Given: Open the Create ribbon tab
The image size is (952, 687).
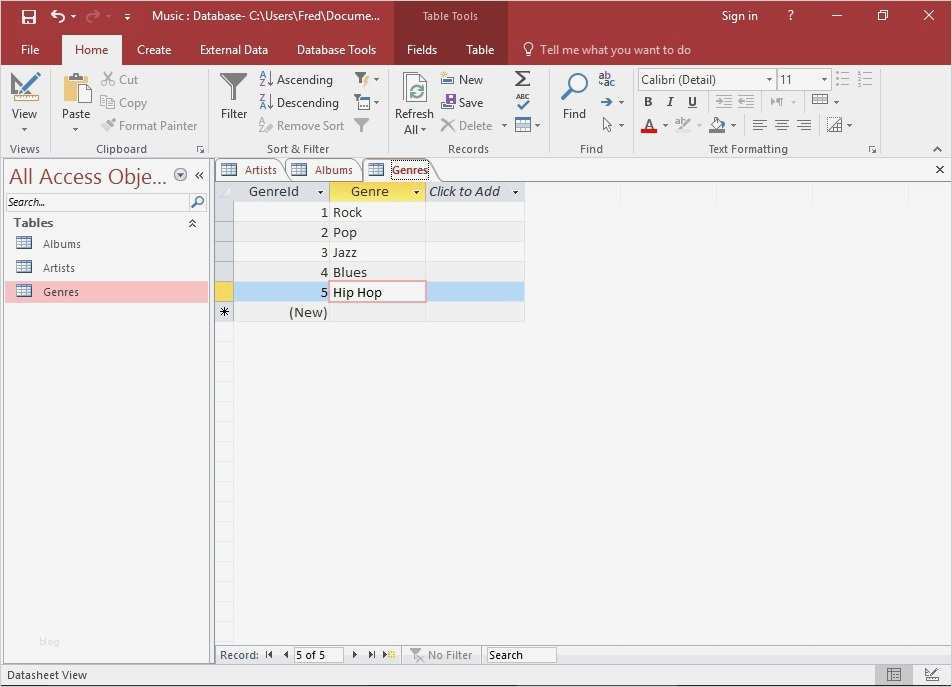Looking at the screenshot, I should [154, 49].
